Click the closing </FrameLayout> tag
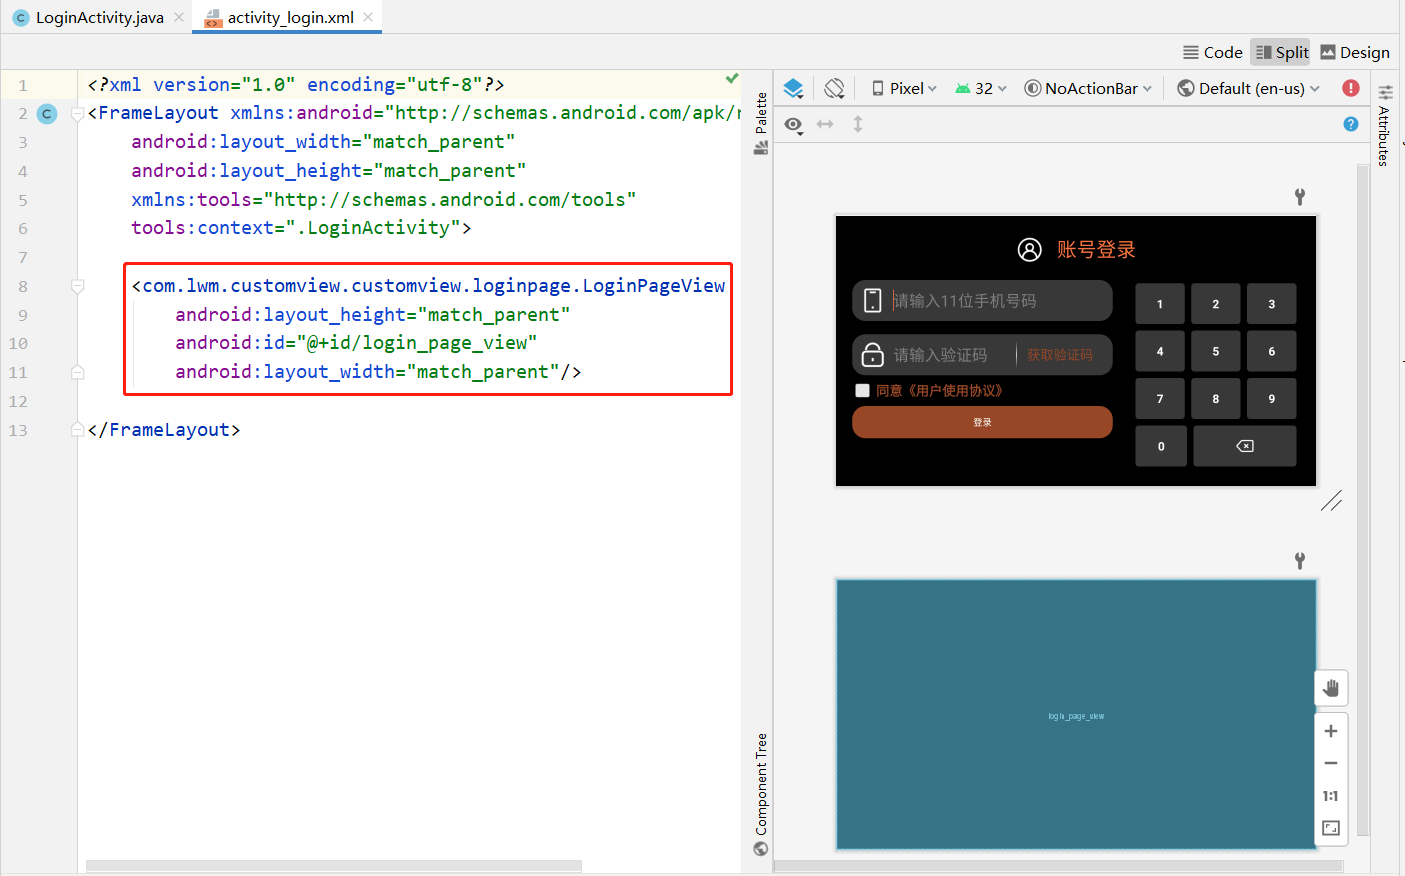Viewport: 1405px width, 876px height. point(164,430)
